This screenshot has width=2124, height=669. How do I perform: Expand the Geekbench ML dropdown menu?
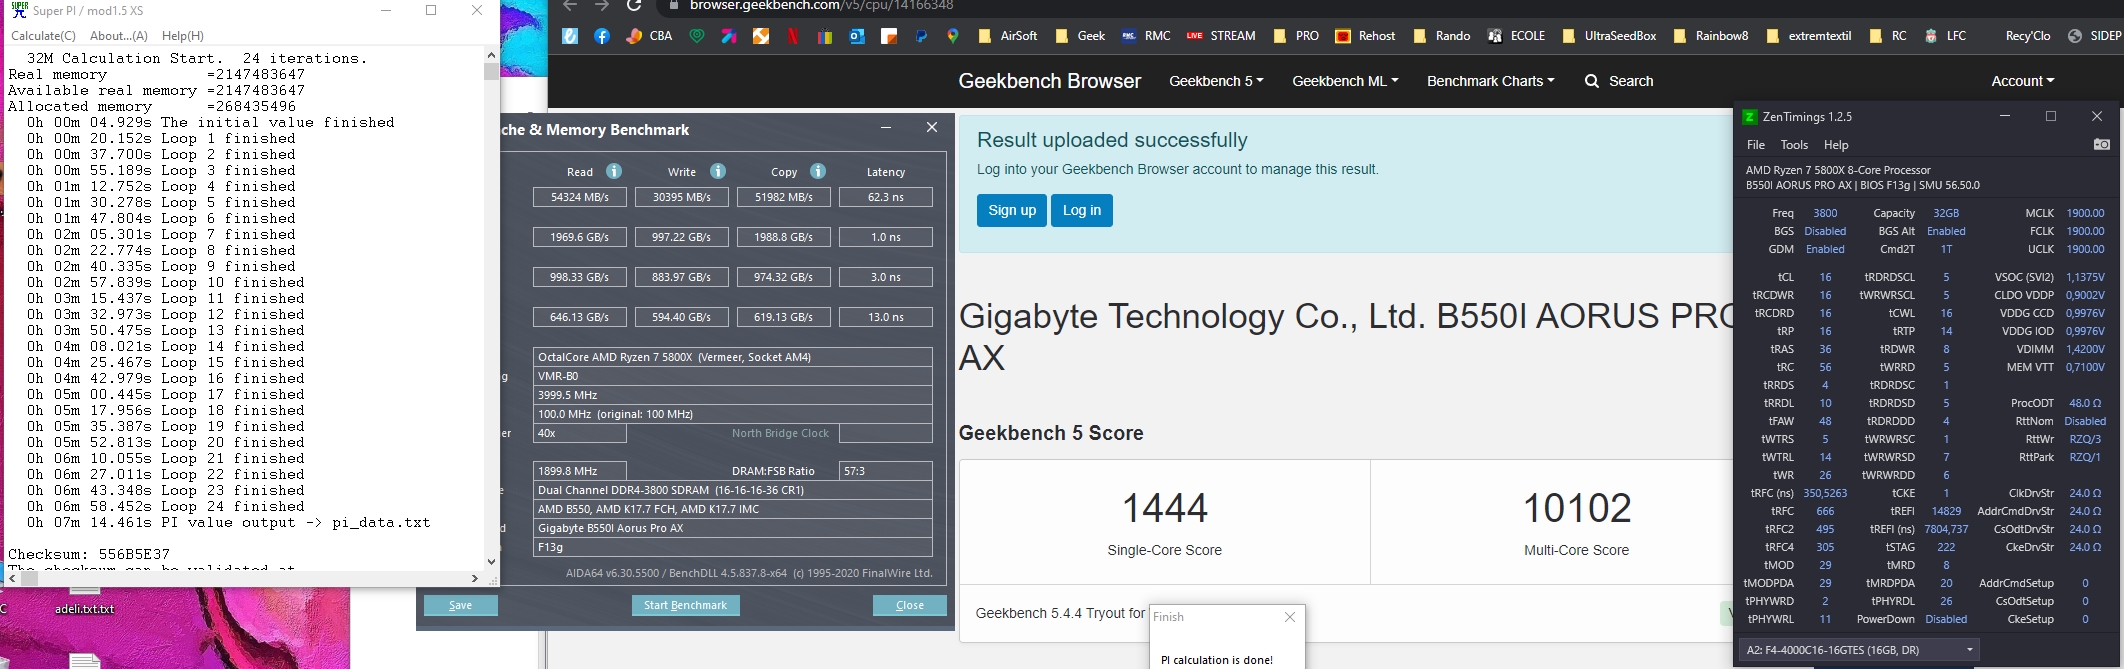1345,81
